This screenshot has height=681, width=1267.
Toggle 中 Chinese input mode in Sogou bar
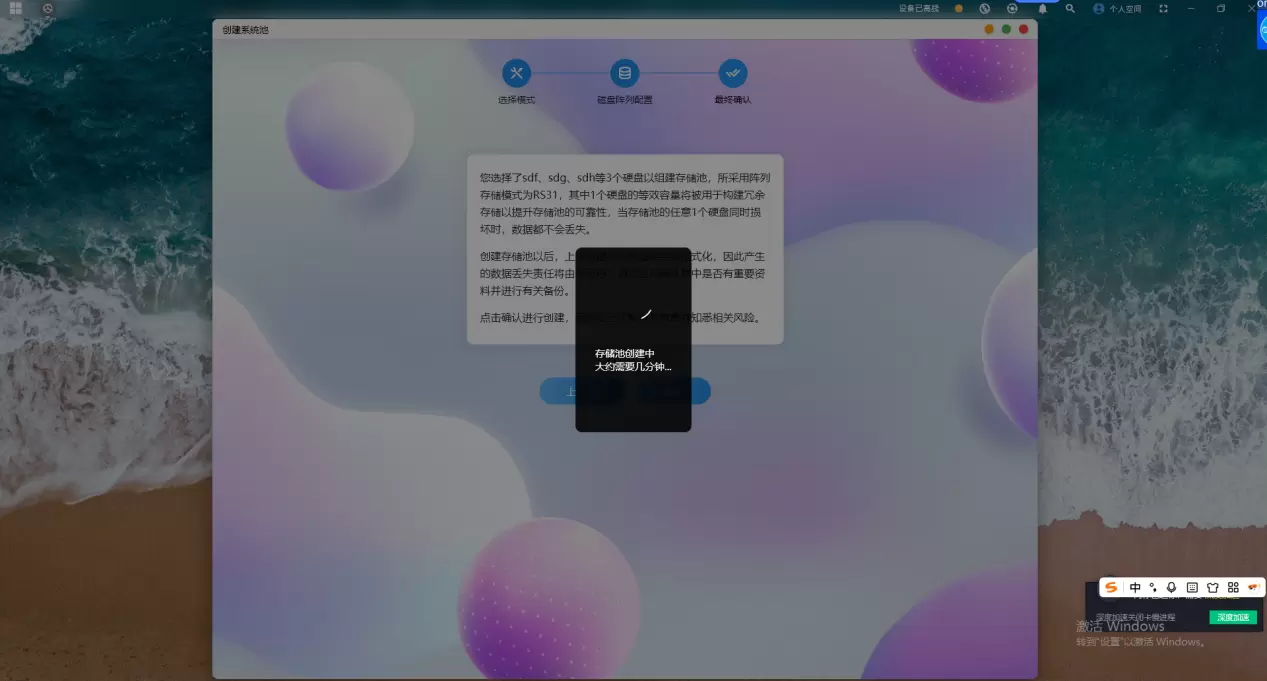[x=1135, y=587]
